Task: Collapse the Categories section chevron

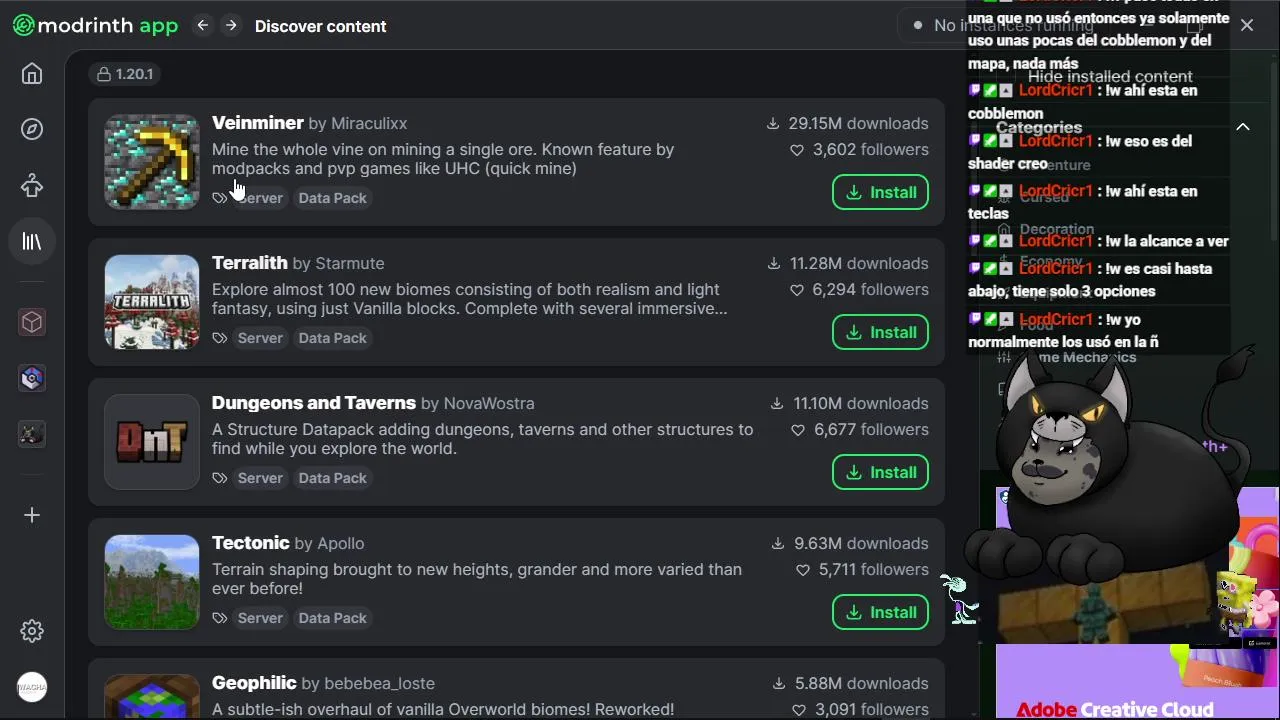Action: 1243,127
